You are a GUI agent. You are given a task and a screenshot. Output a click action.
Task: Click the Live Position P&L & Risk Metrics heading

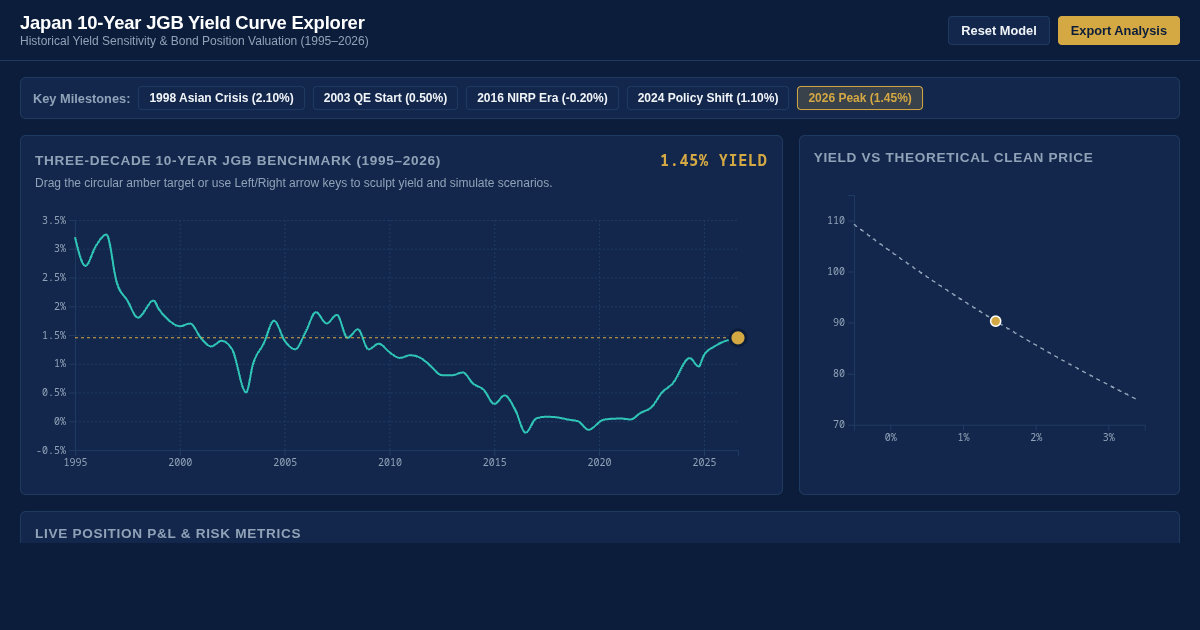click(168, 533)
